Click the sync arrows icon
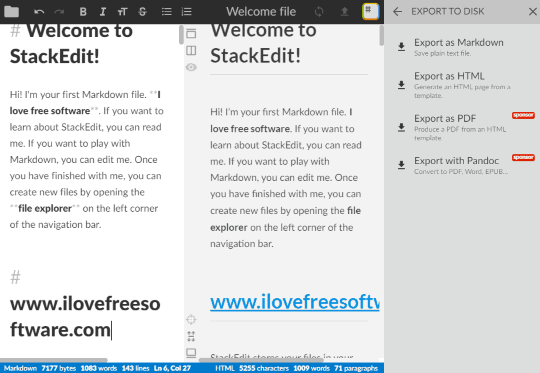The width and height of the screenshot is (540, 373). click(x=319, y=12)
